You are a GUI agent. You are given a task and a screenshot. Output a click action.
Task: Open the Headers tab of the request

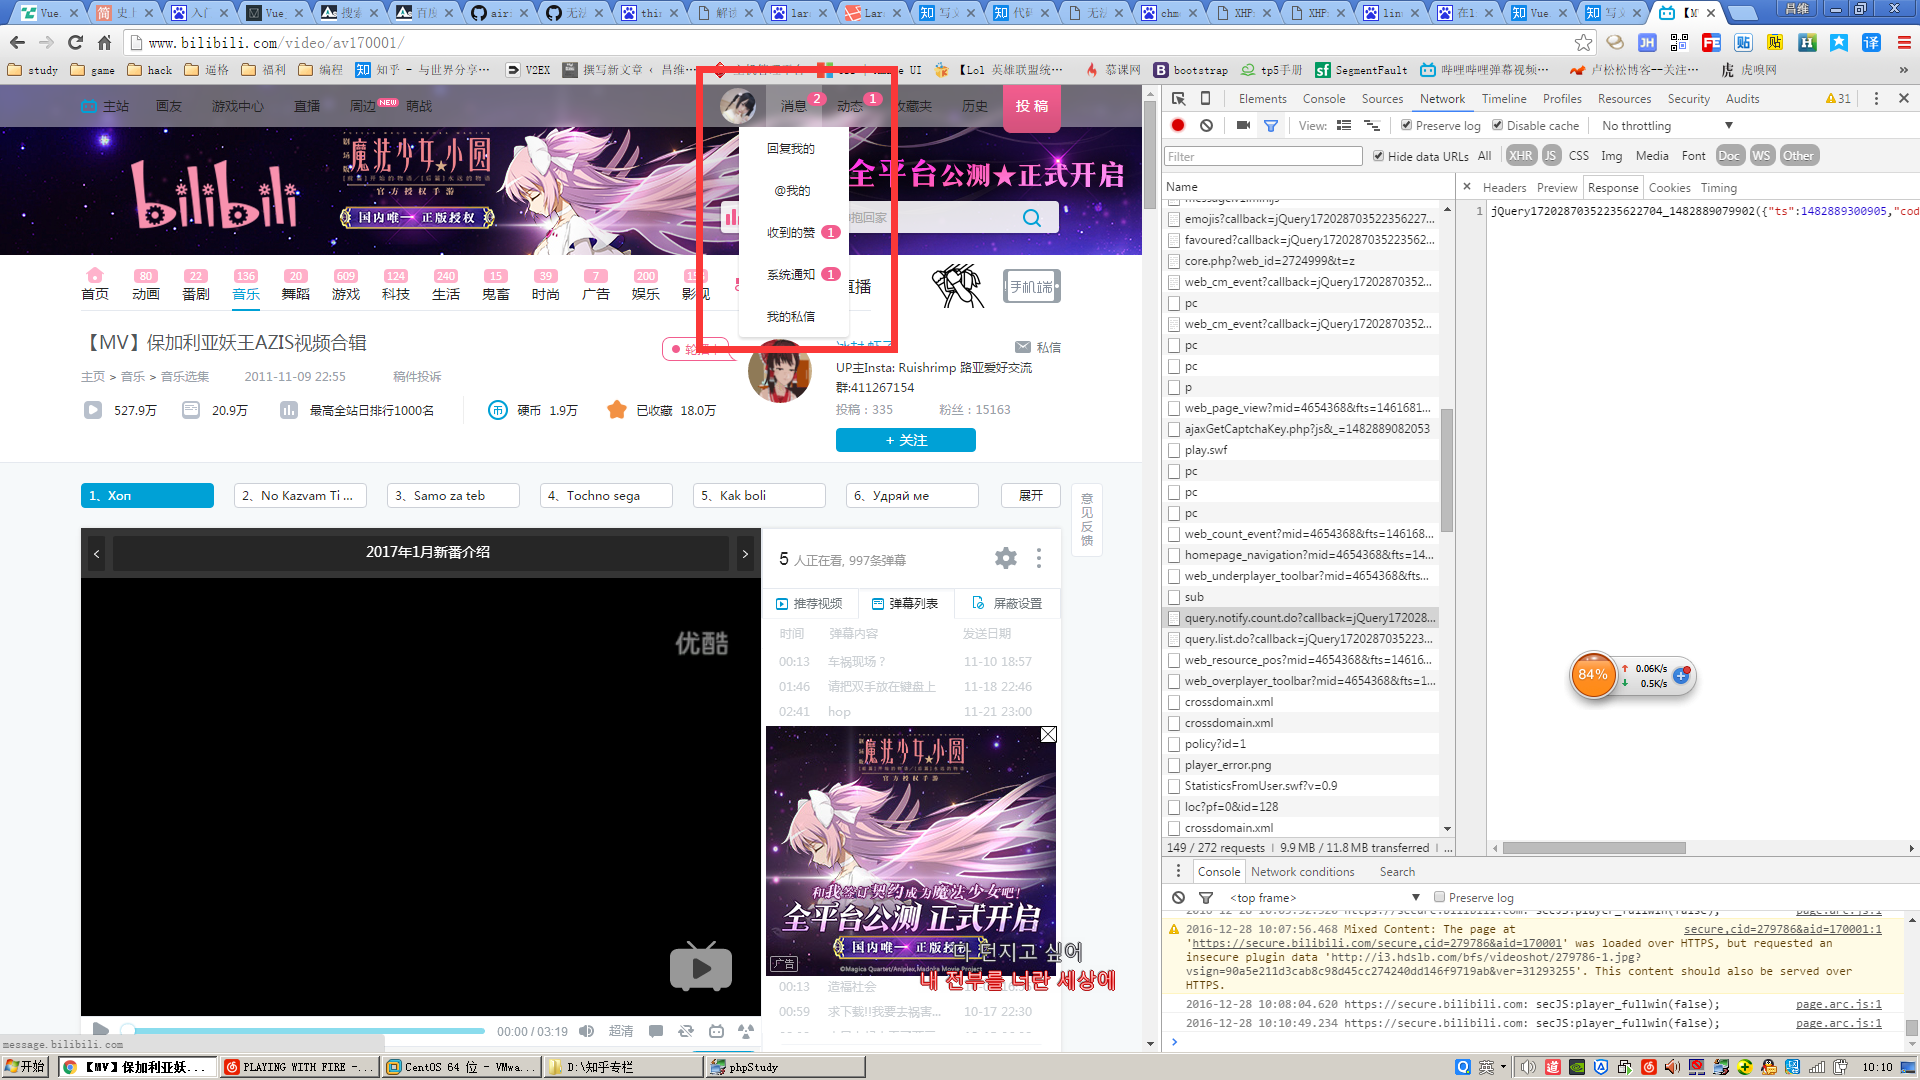click(x=1504, y=187)
